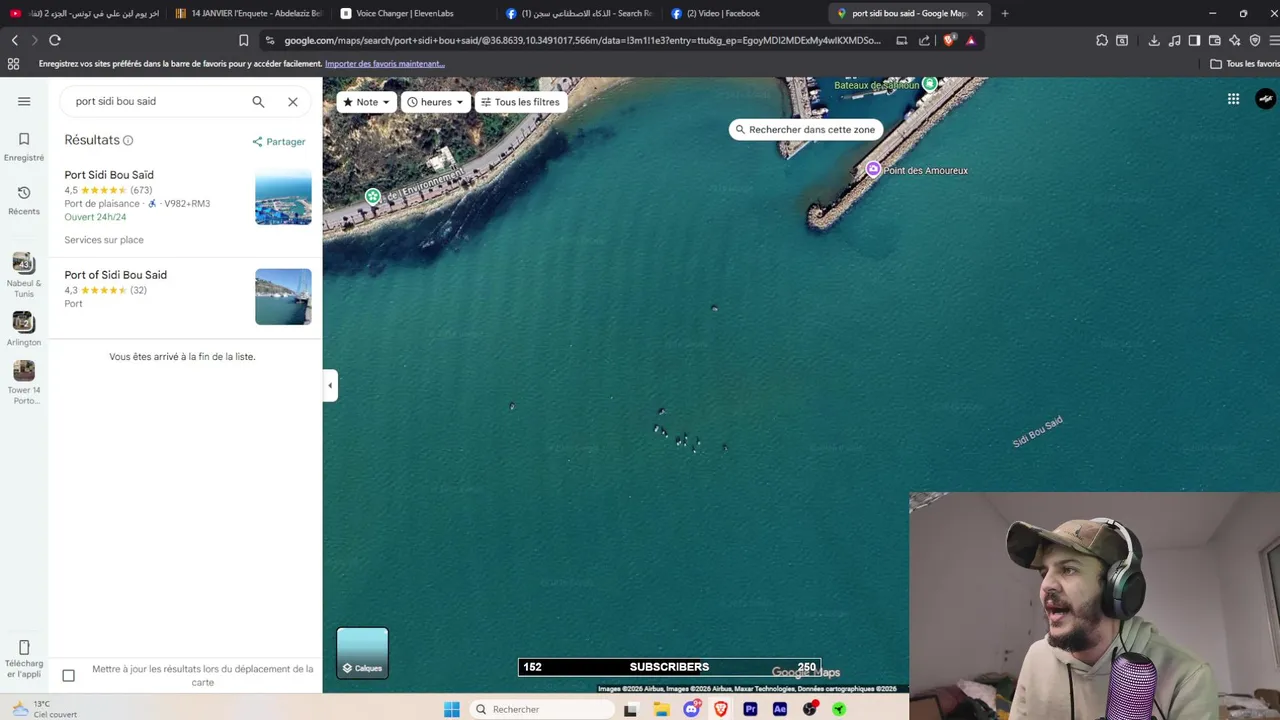Open the Calques layers switcher
1280x720 pixels.
click(362, 652)
